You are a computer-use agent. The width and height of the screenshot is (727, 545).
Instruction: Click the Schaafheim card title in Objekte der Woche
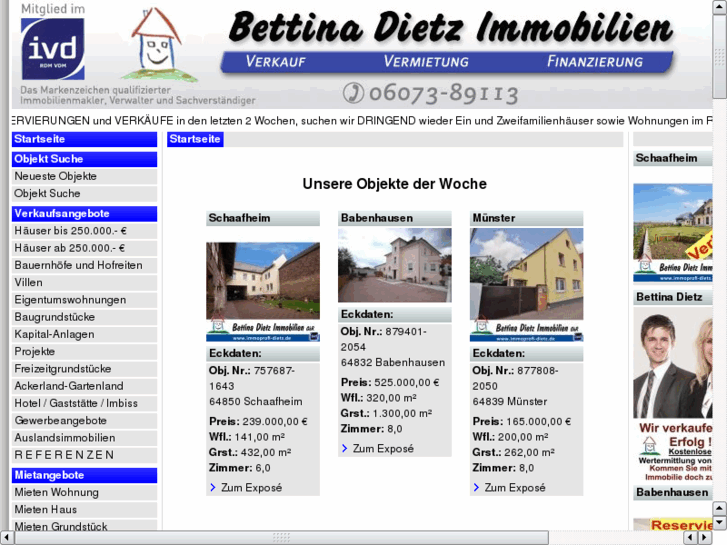[x=263, y=218]
